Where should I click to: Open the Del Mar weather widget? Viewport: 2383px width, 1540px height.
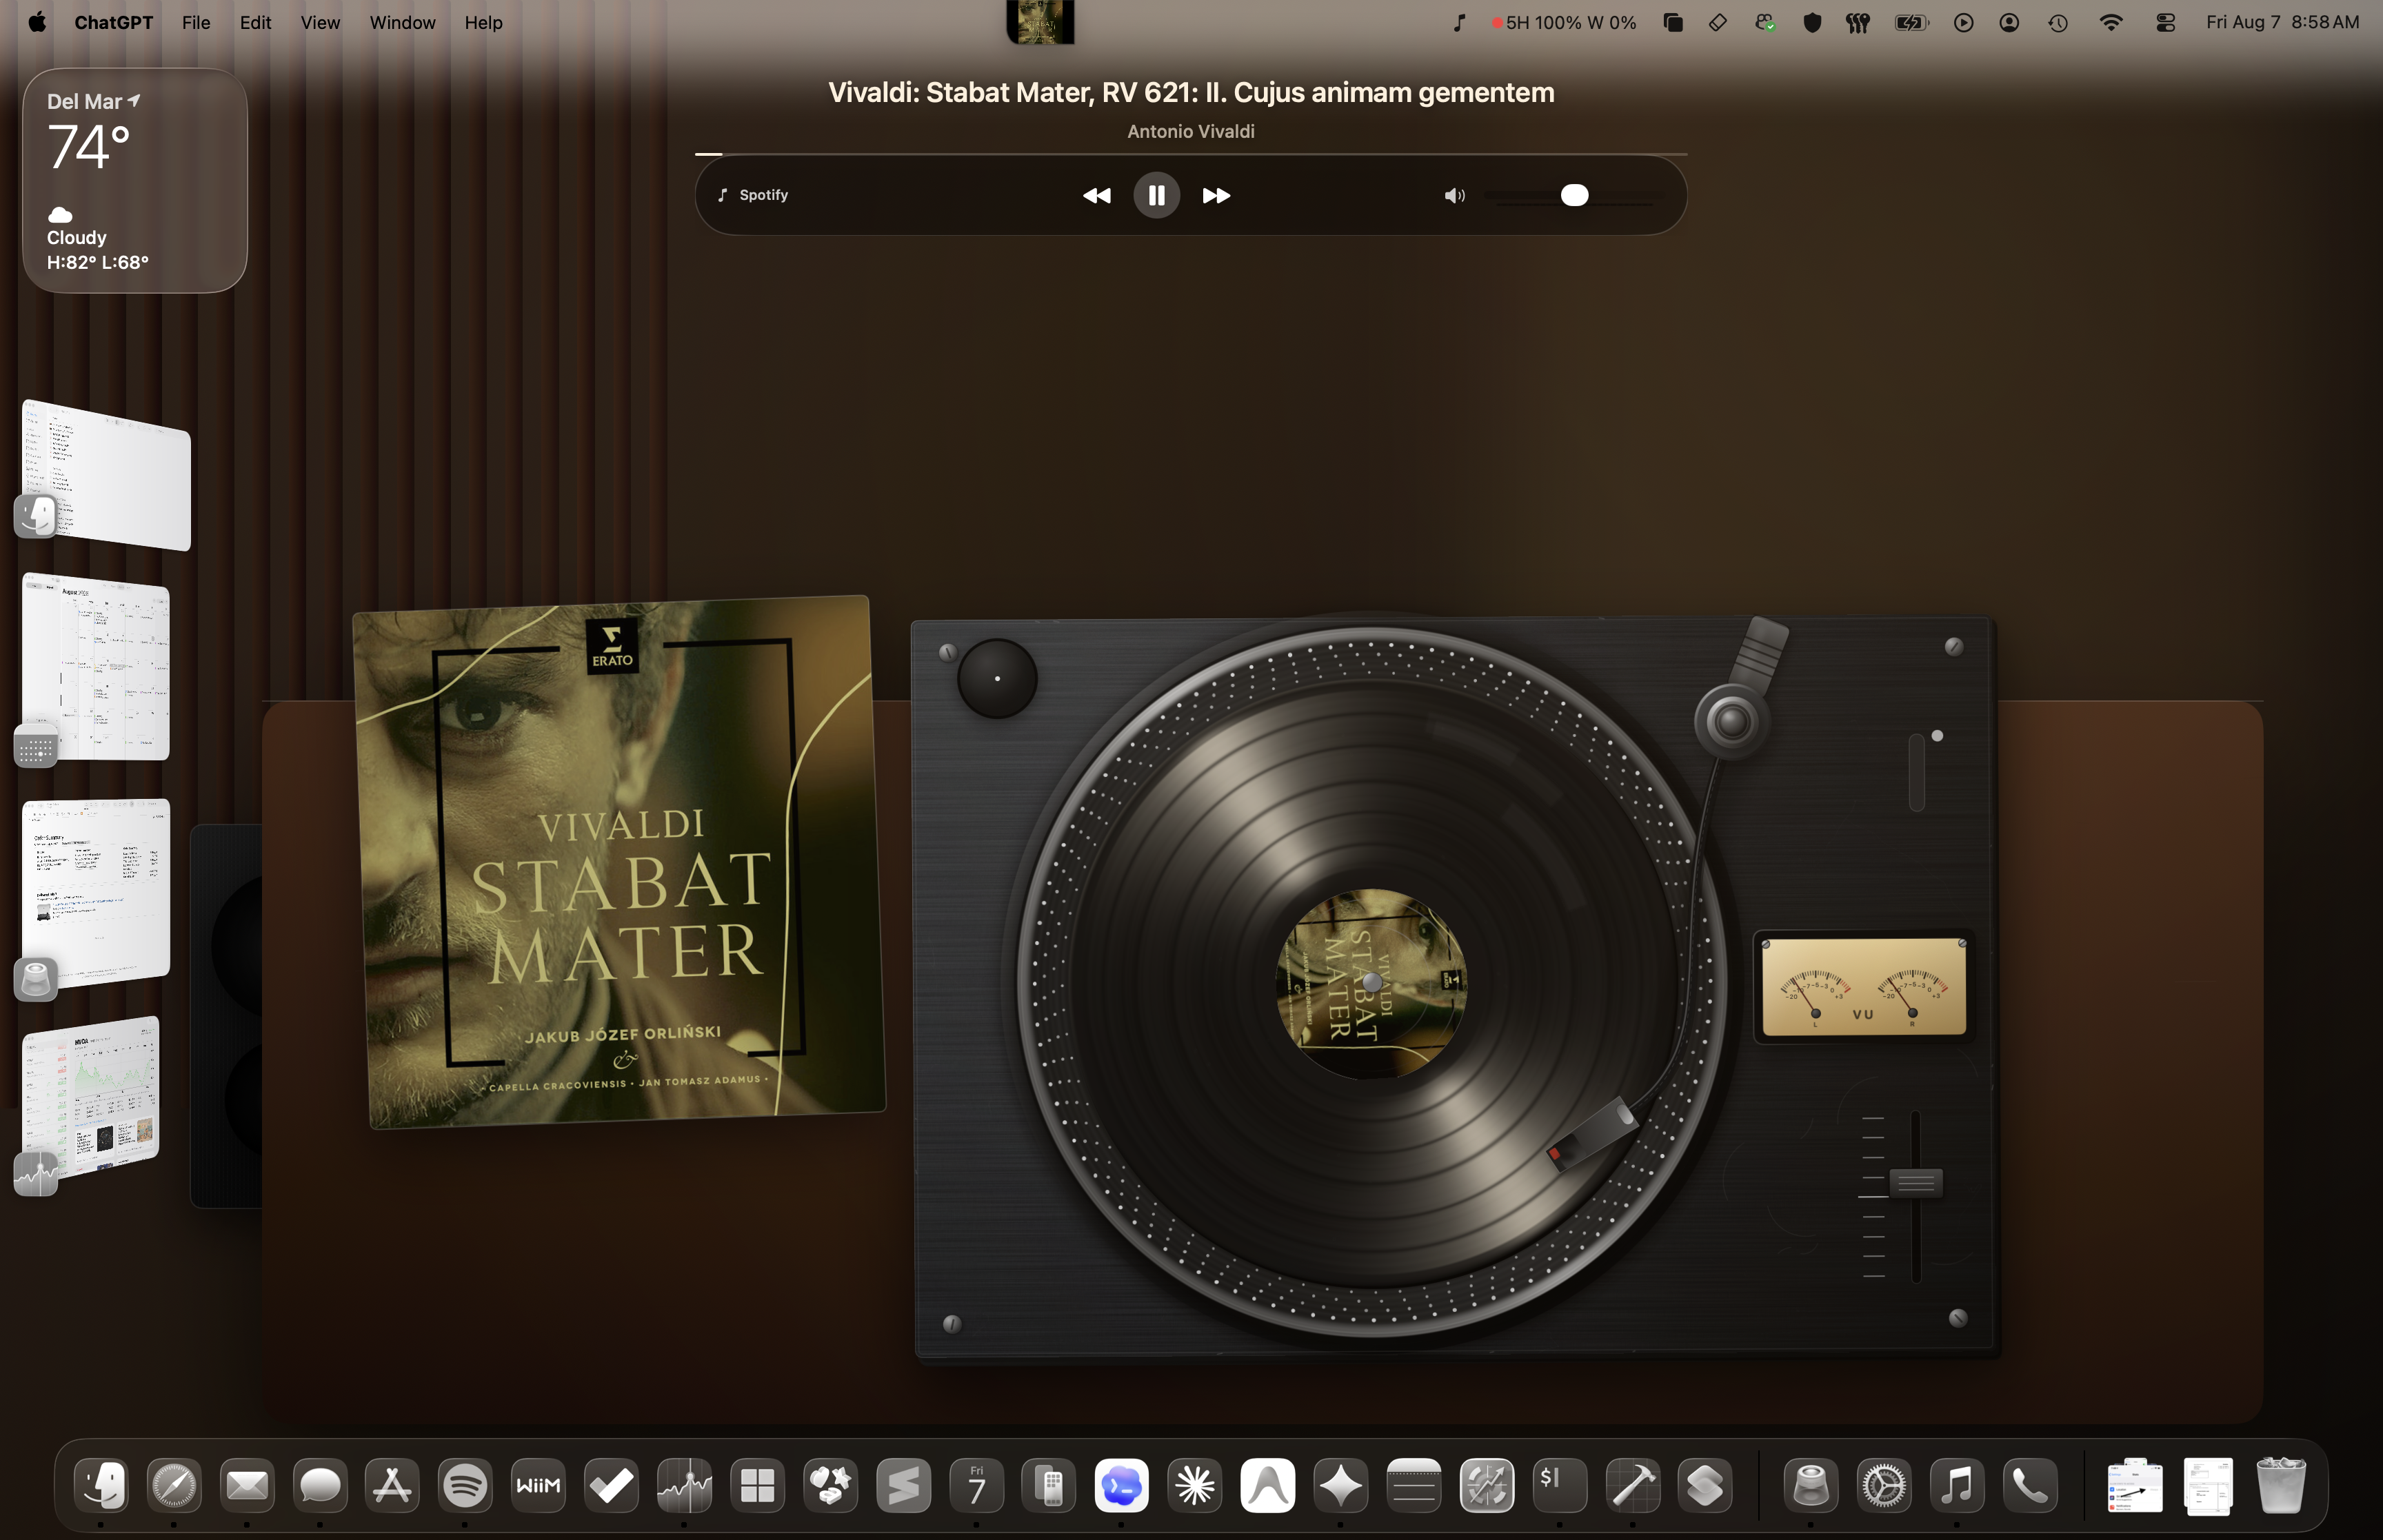tap(135, 180)
